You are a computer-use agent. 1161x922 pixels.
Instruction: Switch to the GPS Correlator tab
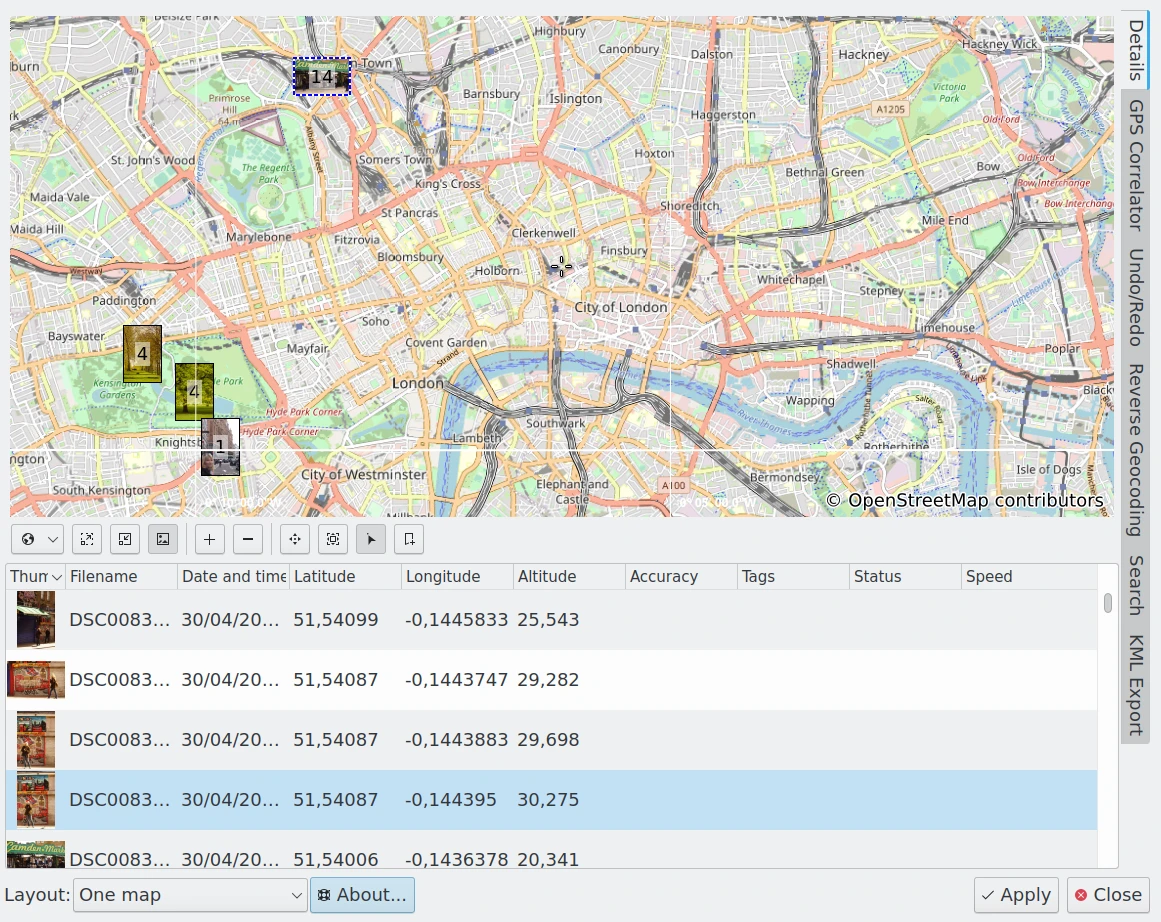click(x=1136, y=165)
